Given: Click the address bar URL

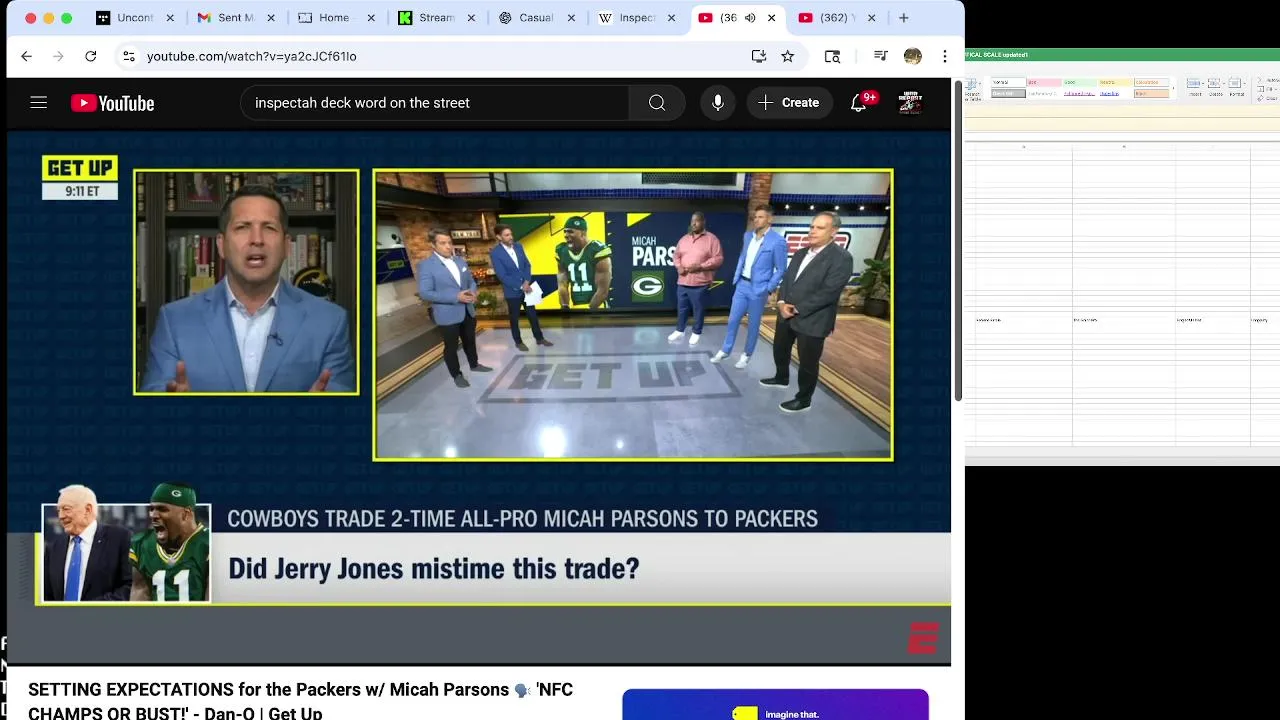Looking at the screenshot, I should point(252,56).
